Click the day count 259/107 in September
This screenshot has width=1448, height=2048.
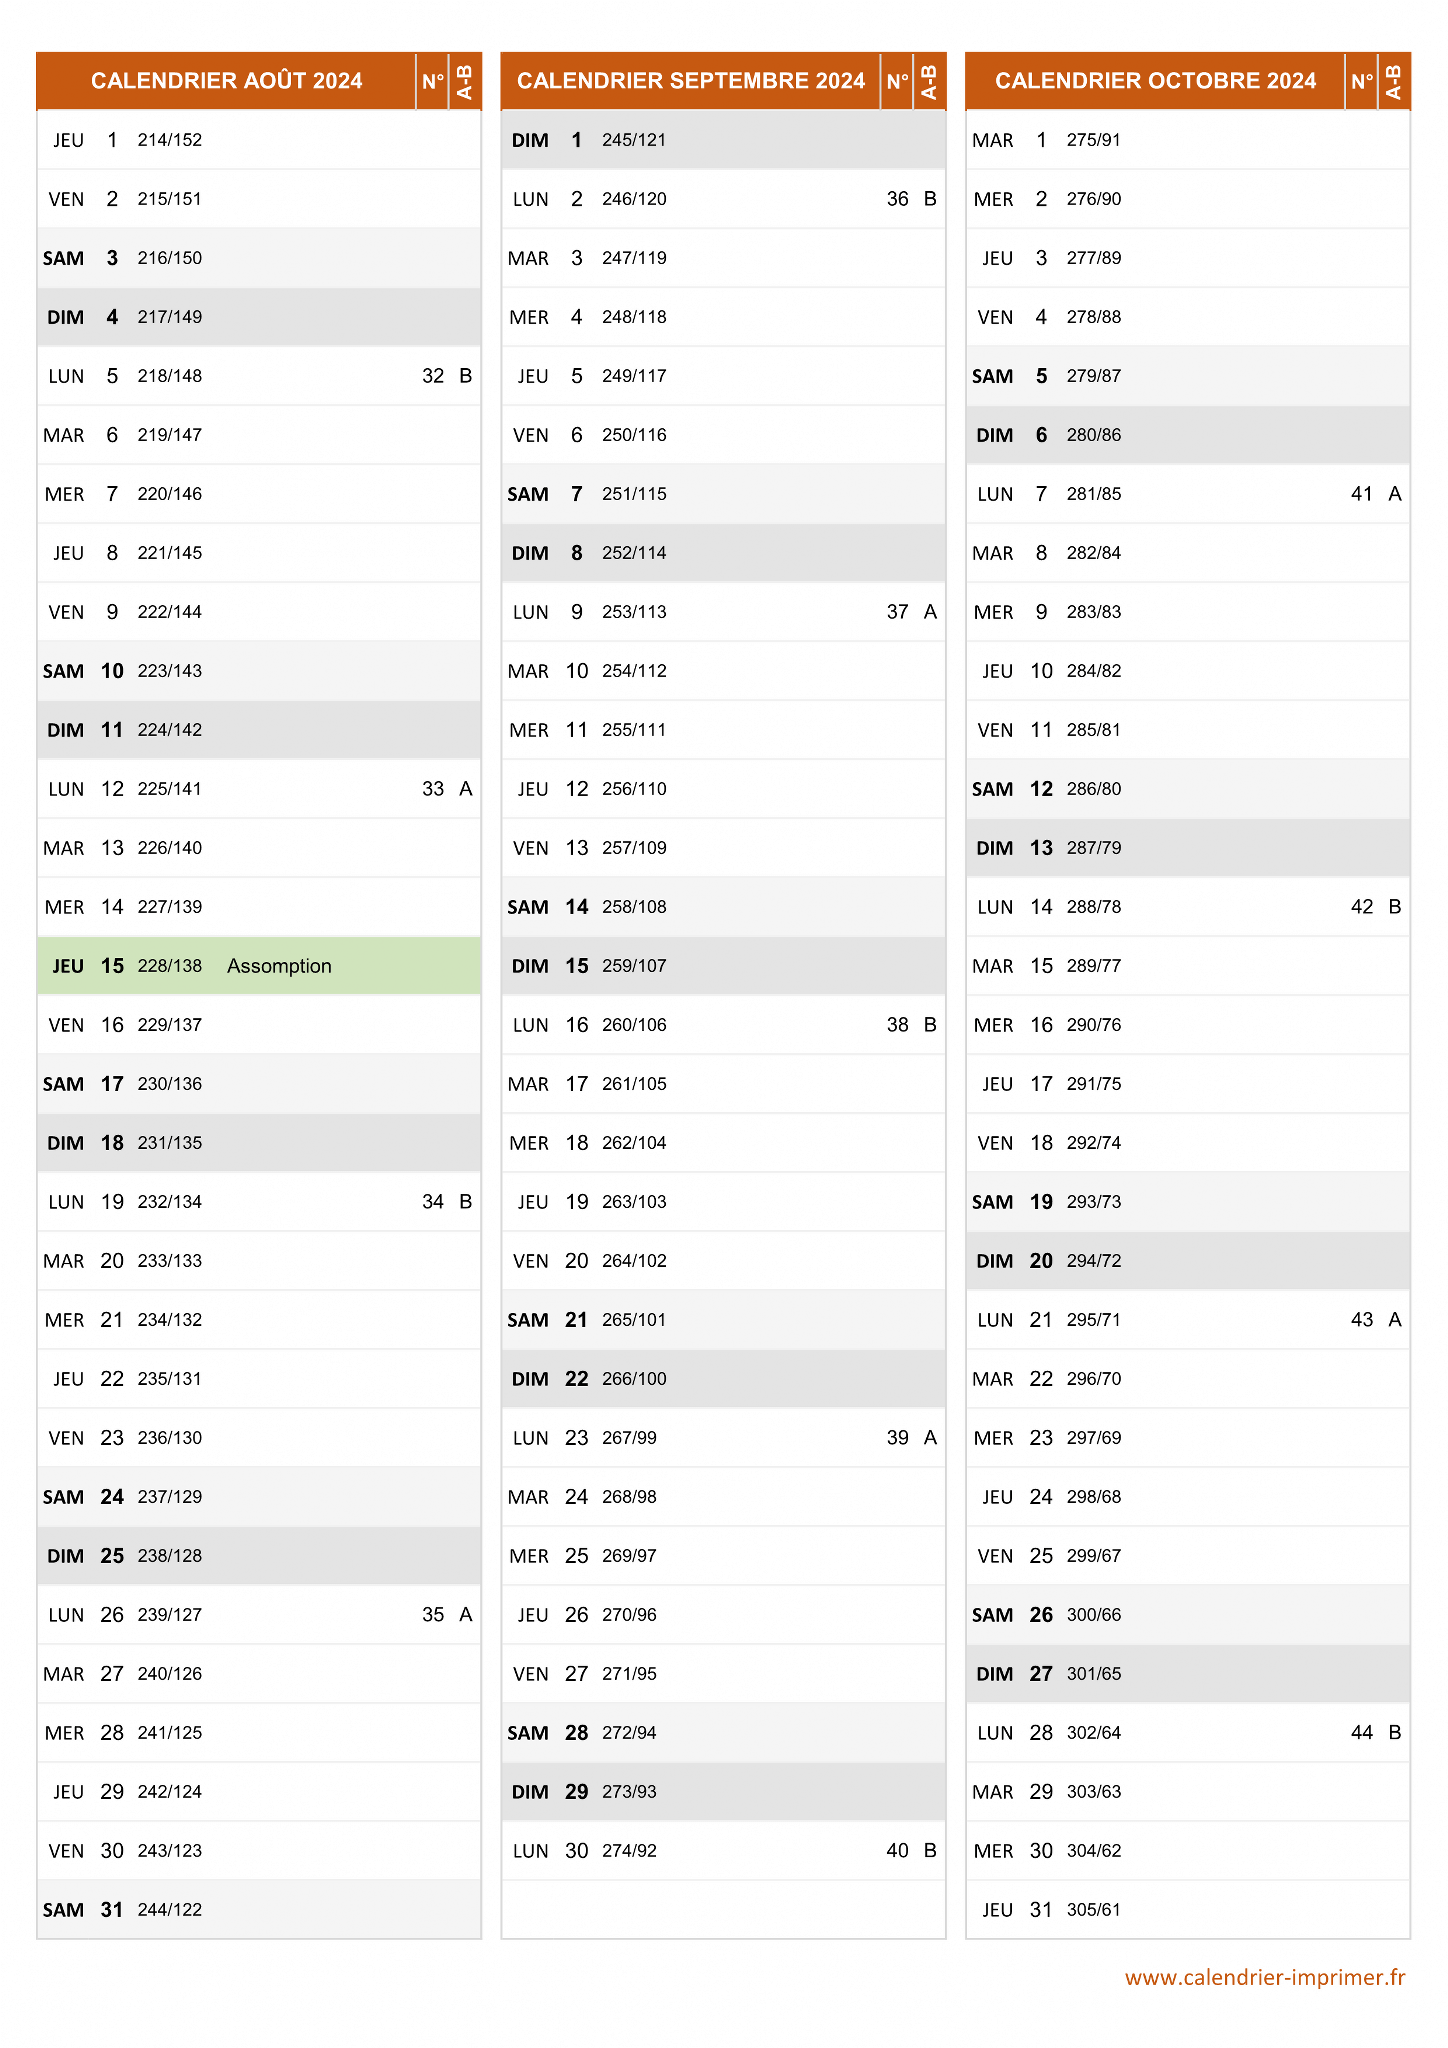coord(634,966)
